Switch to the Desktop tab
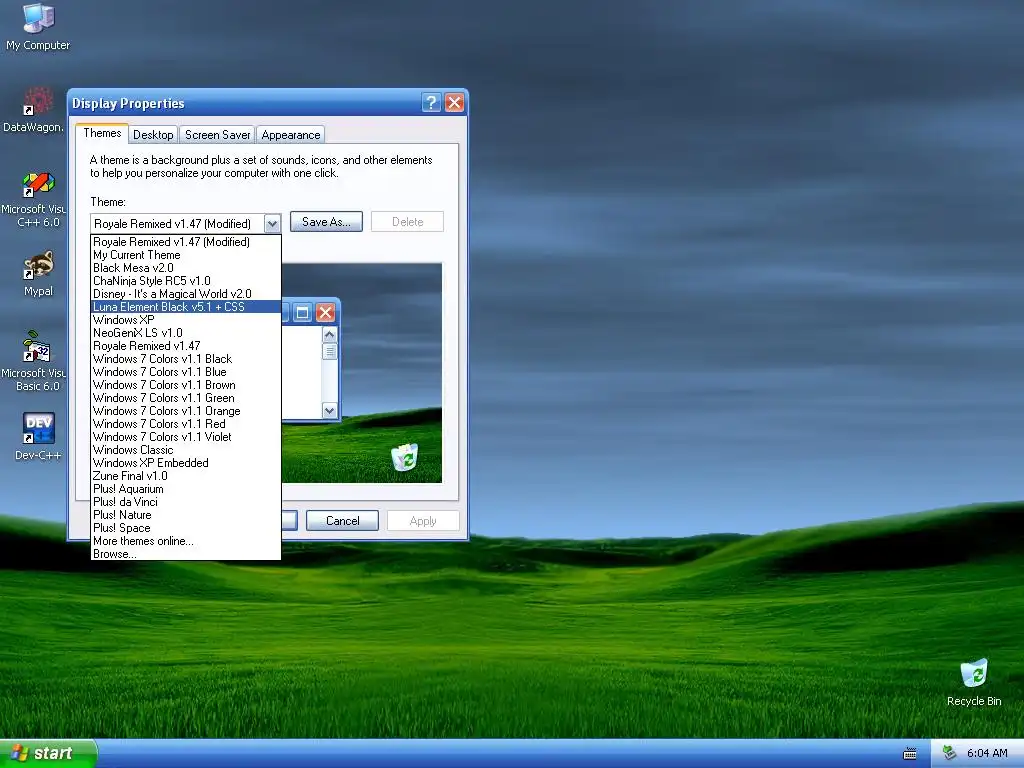This screenshot has width=1024, height=768. tap(153, 135)
